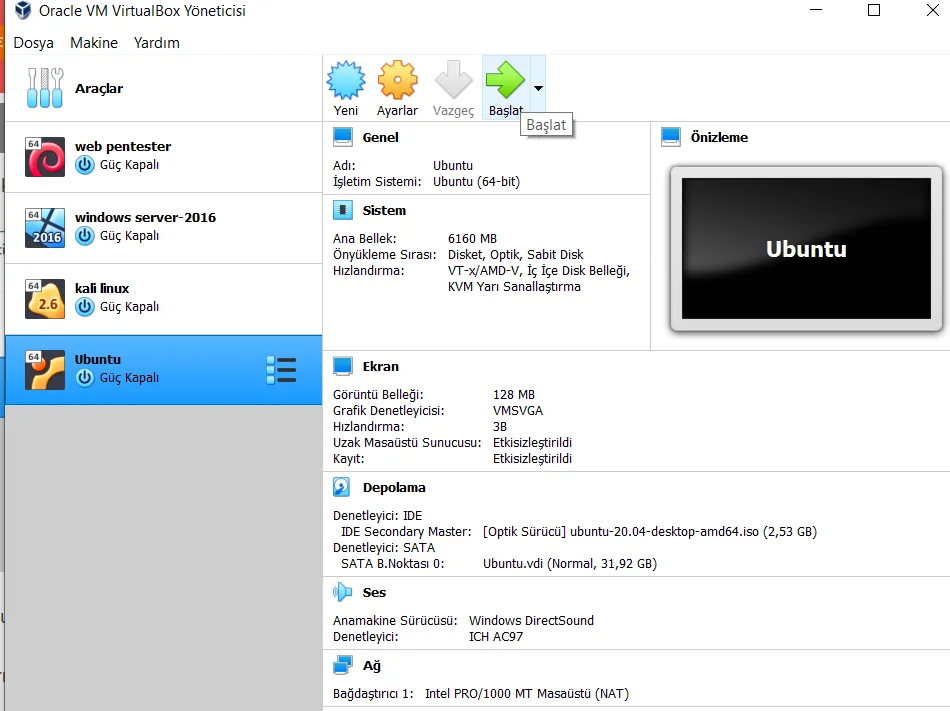The image size is (950, 711).
Task: Click the Yeni (New) starburst icon
Action: point(346,80)
